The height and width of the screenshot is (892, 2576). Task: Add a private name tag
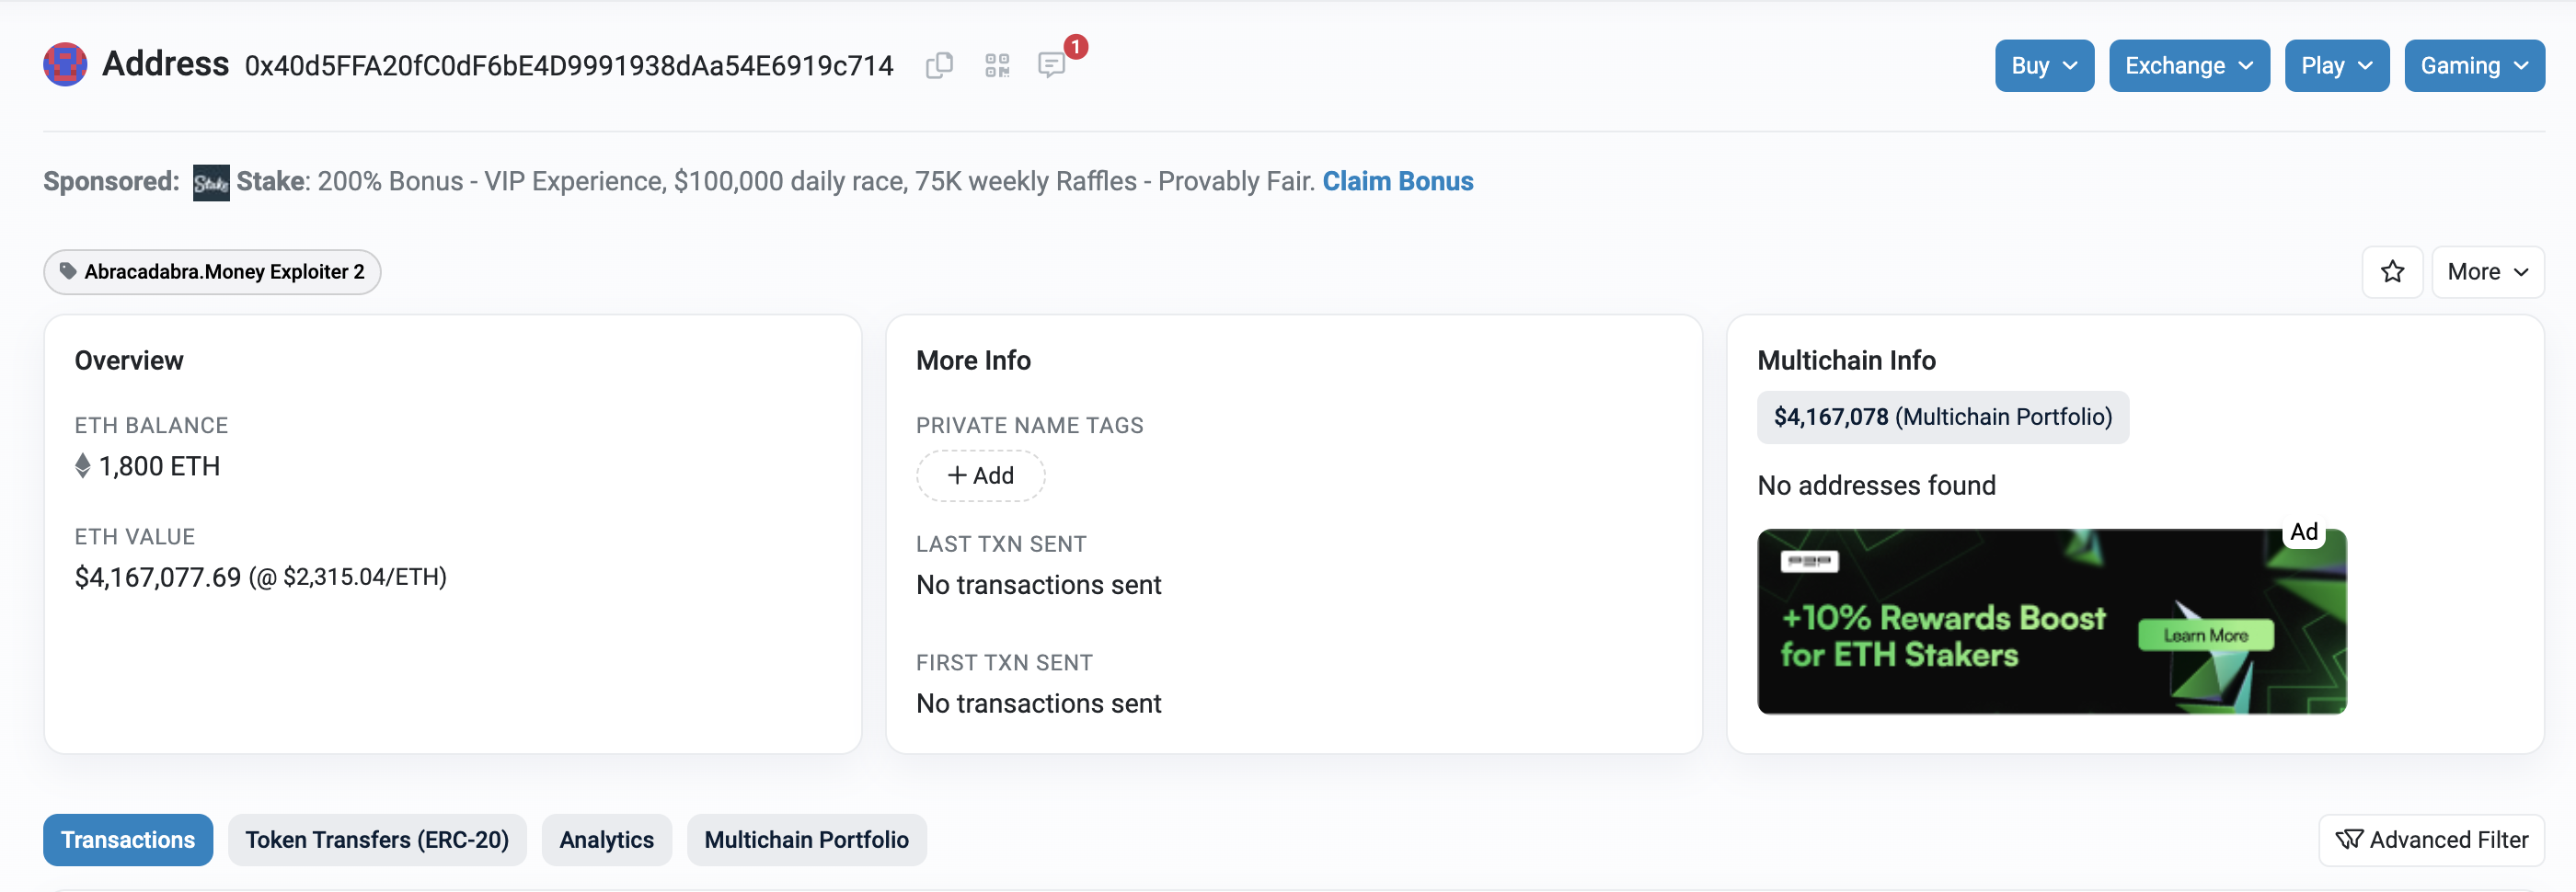(980, 476)
